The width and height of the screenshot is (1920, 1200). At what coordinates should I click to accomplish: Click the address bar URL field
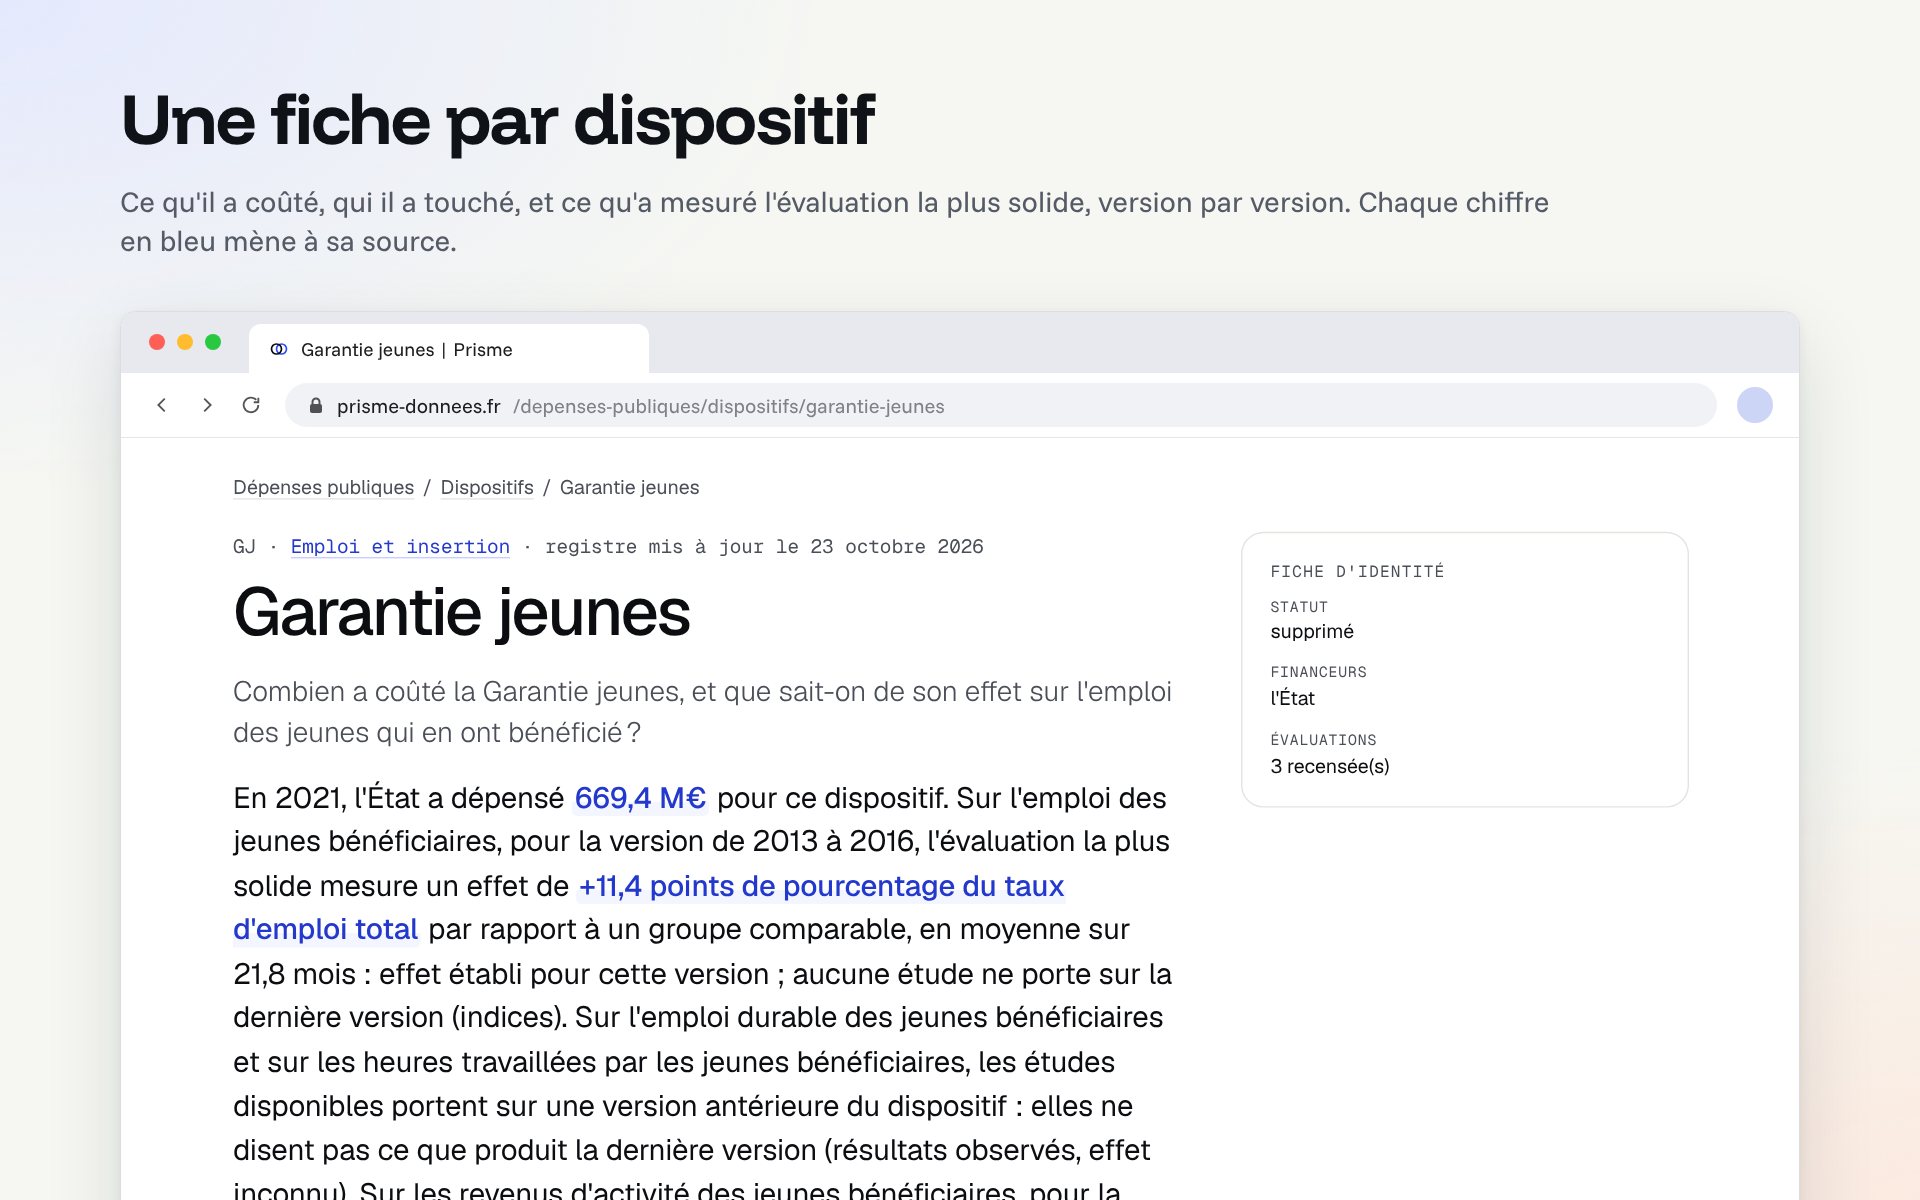[x=1000, y=405]
